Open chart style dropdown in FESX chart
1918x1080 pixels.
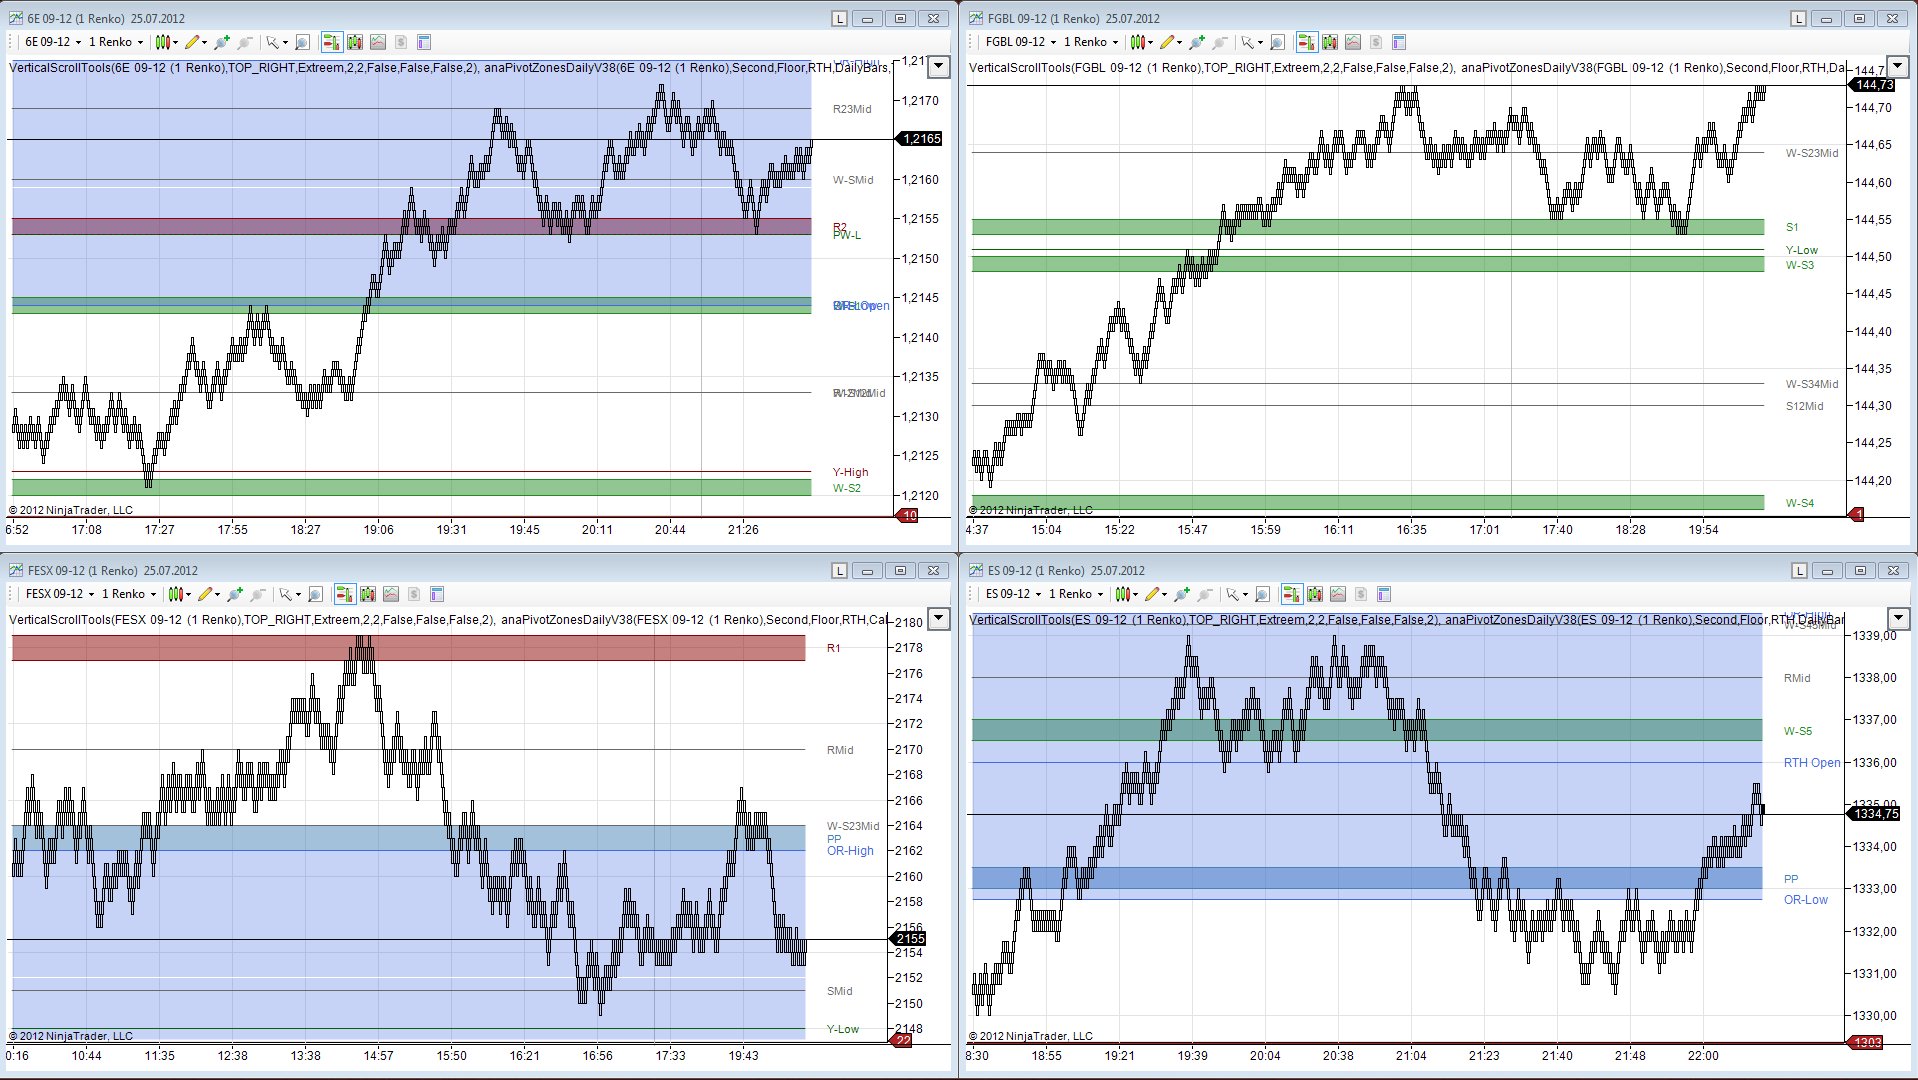179,594
